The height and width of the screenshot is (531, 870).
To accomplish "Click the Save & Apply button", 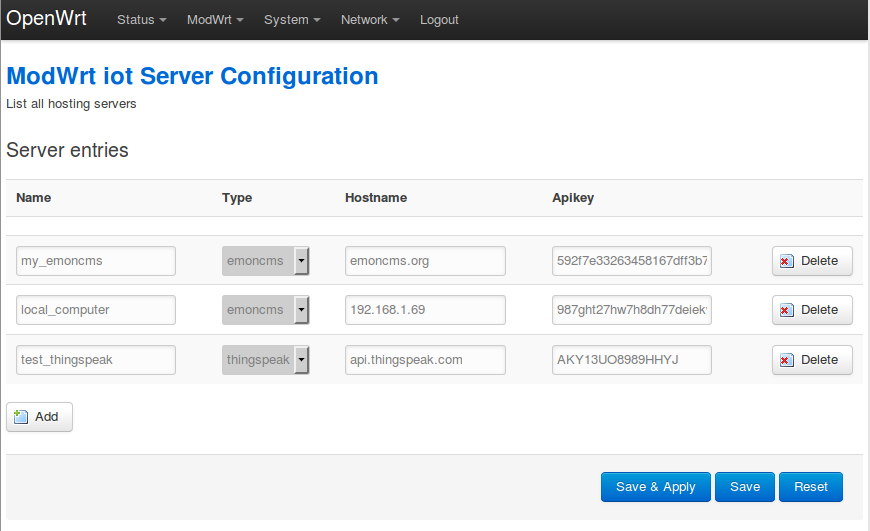I will 655,487.
